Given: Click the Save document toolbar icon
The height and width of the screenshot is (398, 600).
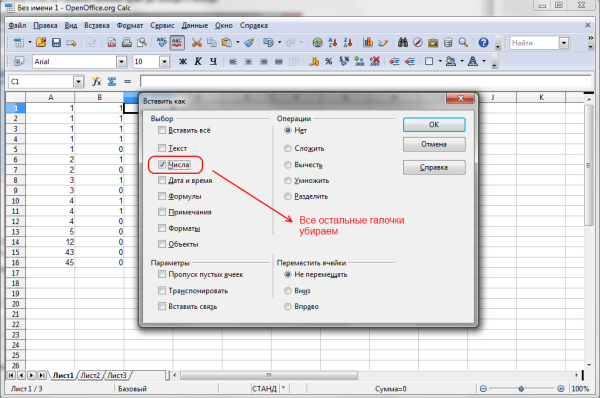Looking at the screenshot, I should 56,42.
